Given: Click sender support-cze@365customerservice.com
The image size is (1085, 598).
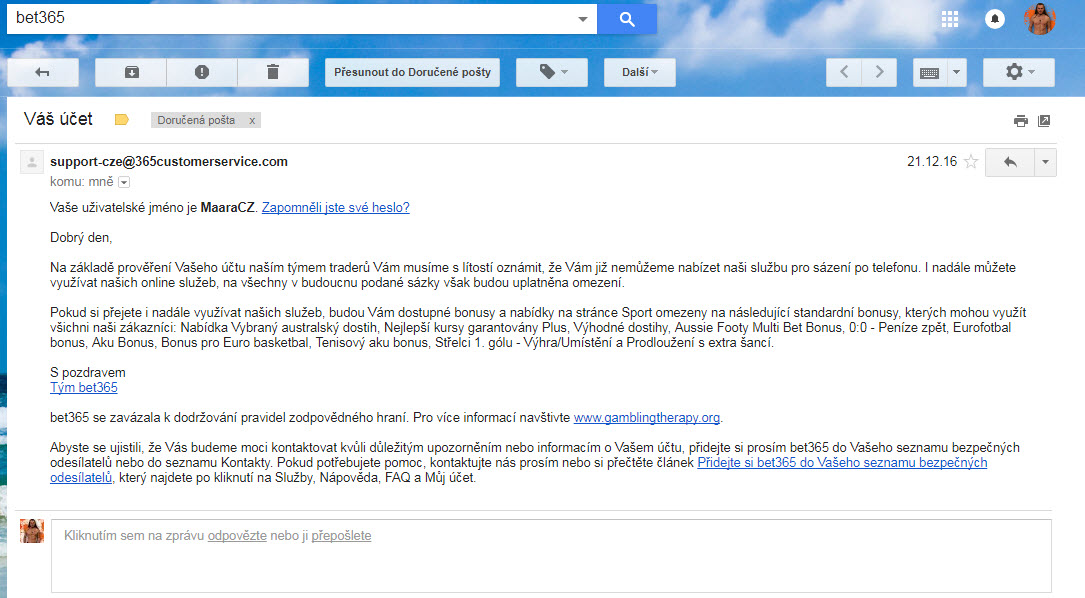Looking at the screenshot, I should click(x=169, y=161).
